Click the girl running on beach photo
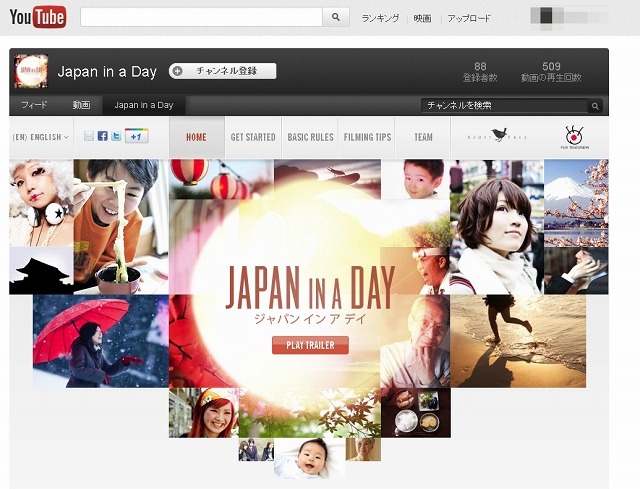This screenshot has height=489, width=640. pos(518,341)
